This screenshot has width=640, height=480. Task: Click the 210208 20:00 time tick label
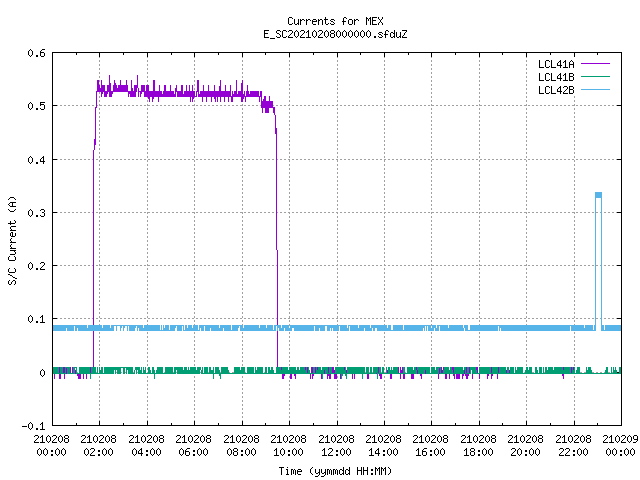click(x=526, y=446)
